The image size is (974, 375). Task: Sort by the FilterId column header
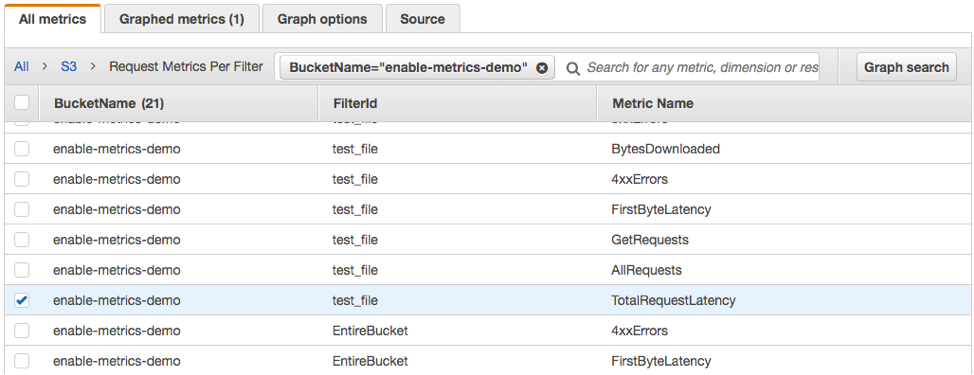click(355, 103)
